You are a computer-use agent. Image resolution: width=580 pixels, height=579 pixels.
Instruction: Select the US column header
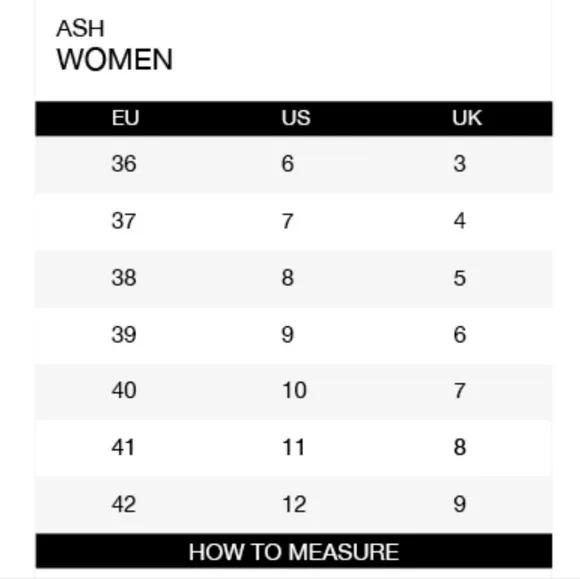pos(296,118)
